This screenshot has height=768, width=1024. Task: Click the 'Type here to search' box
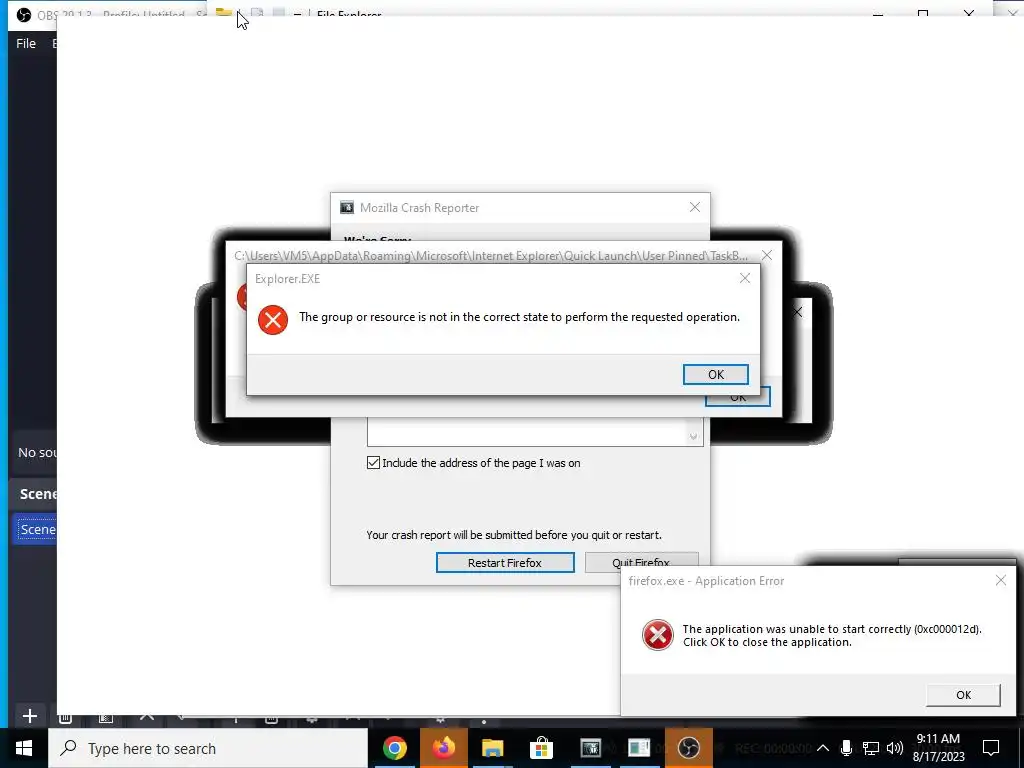pyautogui.click(x=208, y=748)
